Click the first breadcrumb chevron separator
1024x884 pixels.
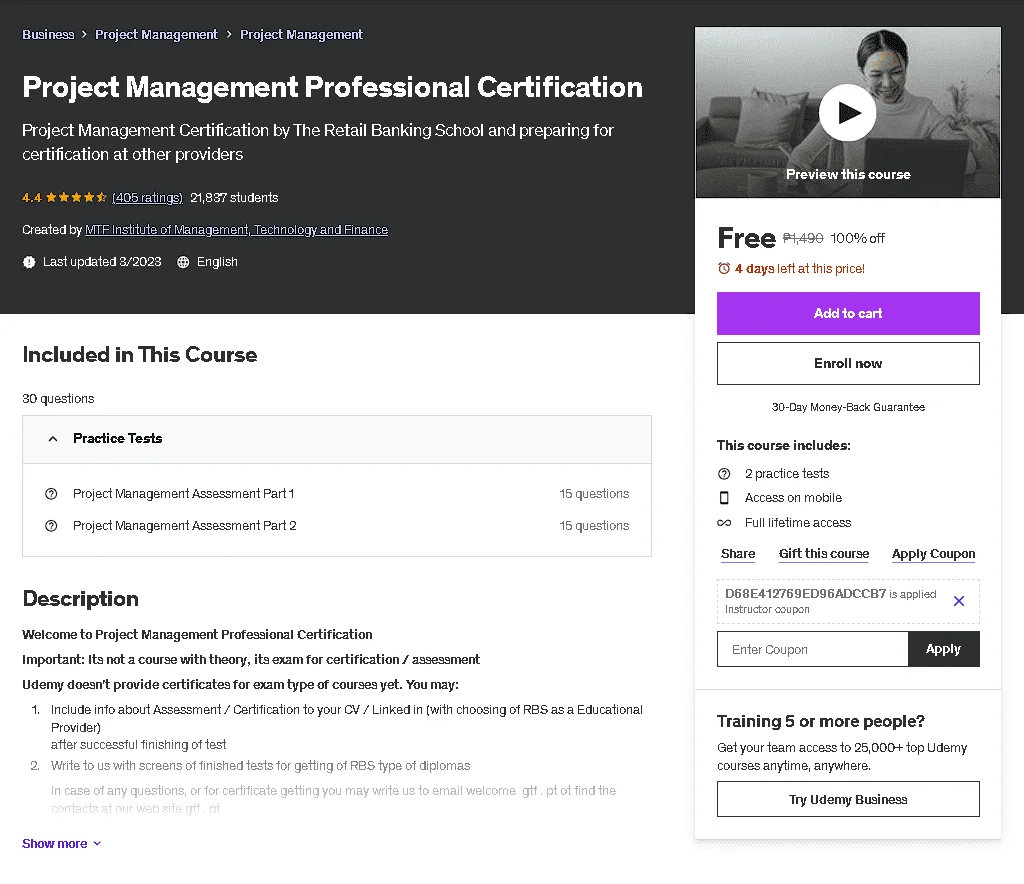84,35
